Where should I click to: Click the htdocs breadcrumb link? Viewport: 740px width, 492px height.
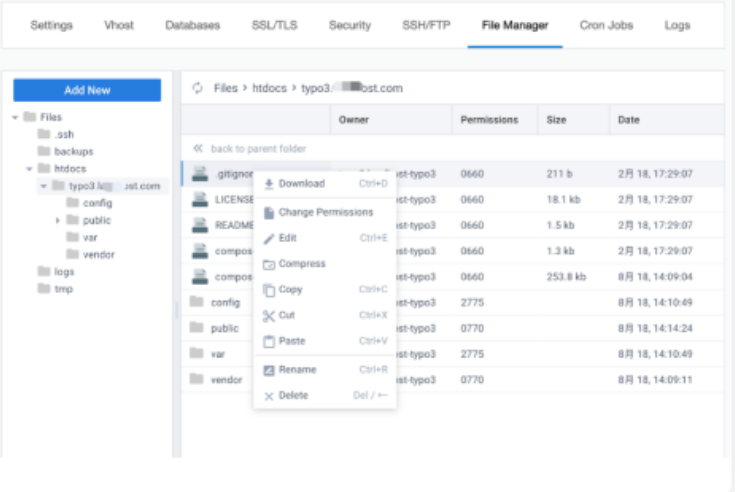(270, 88)
